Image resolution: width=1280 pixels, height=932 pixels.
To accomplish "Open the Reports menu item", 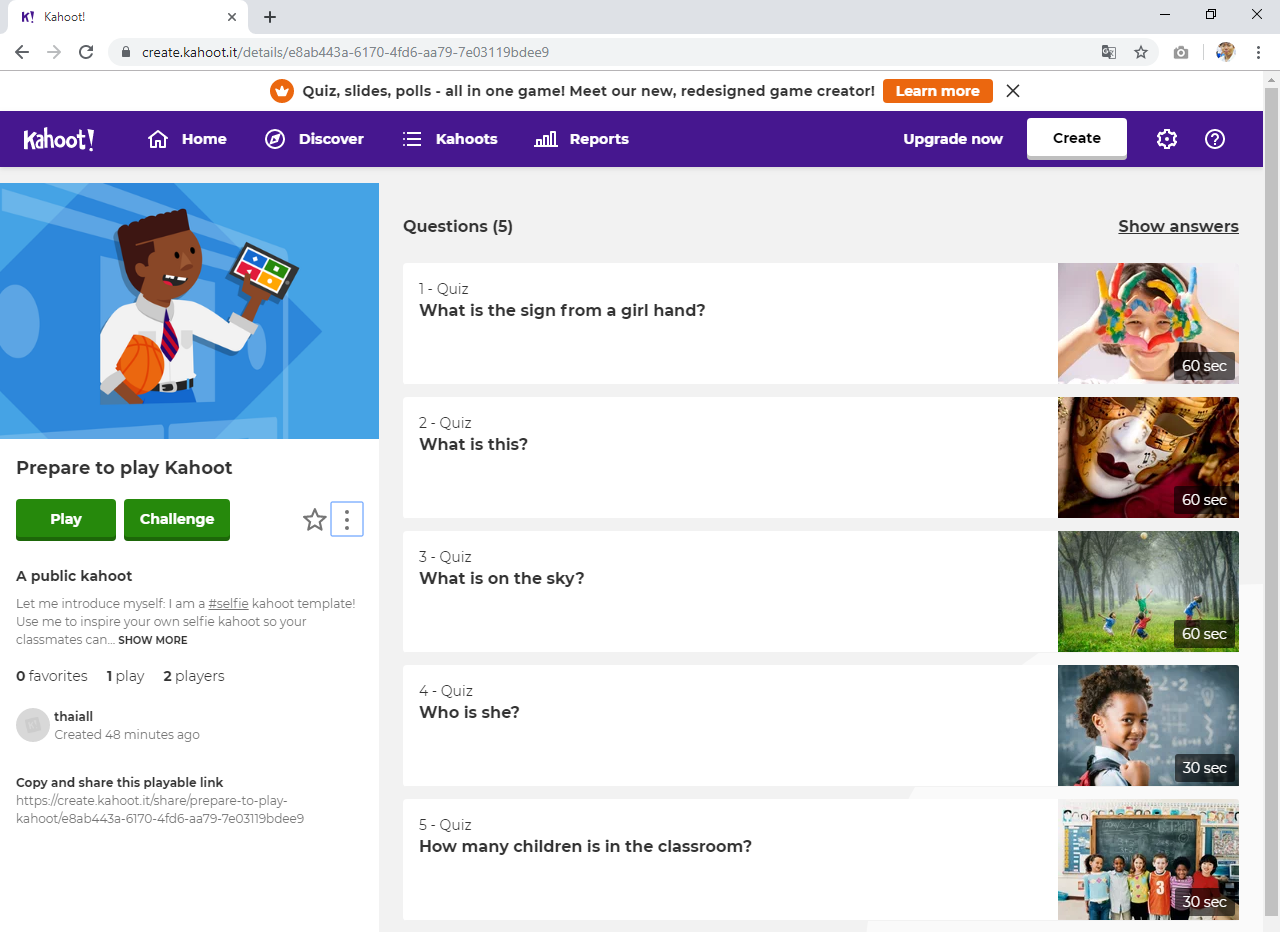I will [582, 139].
